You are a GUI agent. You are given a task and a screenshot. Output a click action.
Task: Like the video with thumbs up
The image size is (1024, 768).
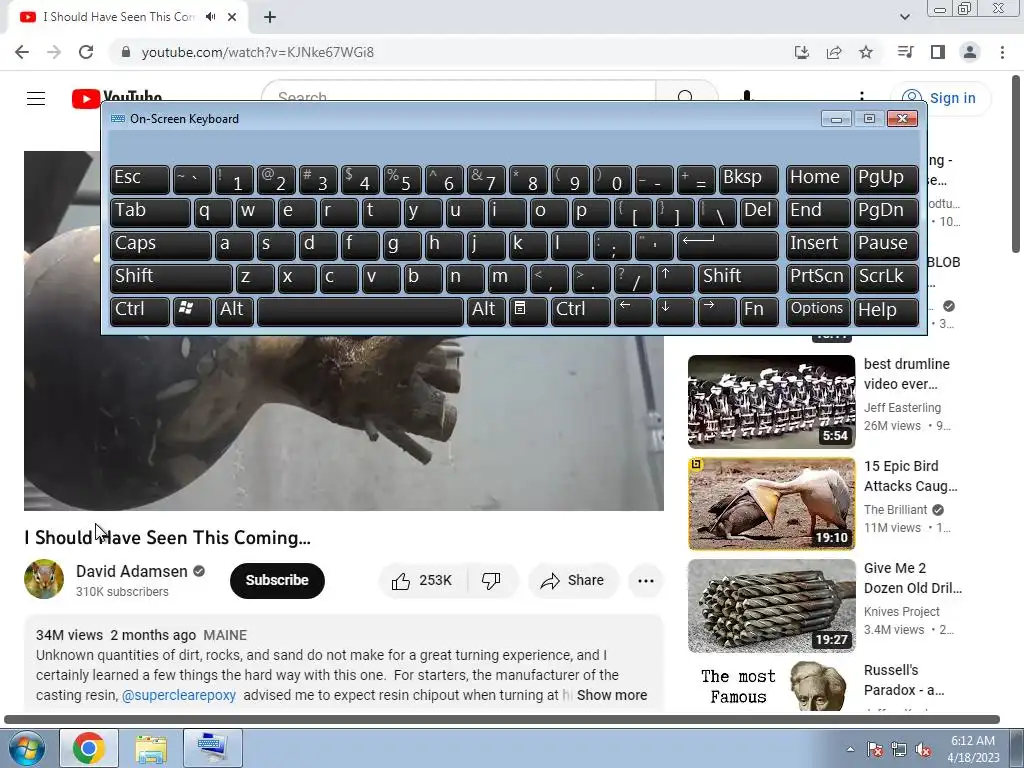point(422,581)
